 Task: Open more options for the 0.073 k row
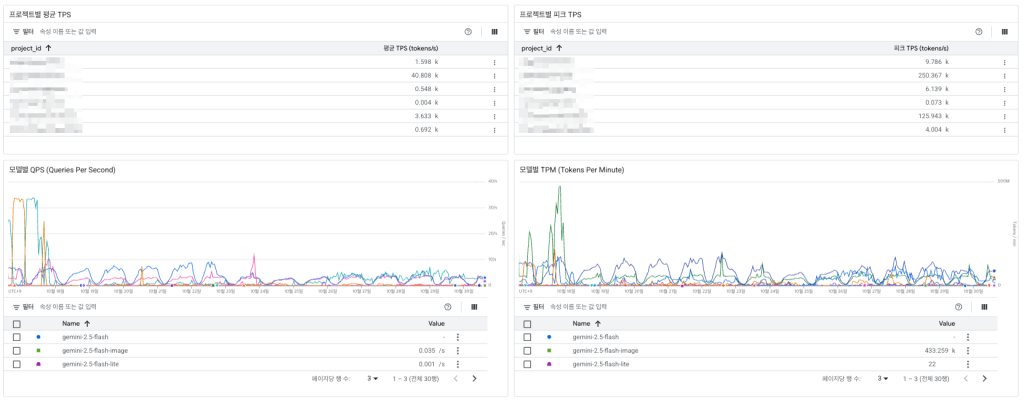pyautogui.click(x=1004, y=102)
